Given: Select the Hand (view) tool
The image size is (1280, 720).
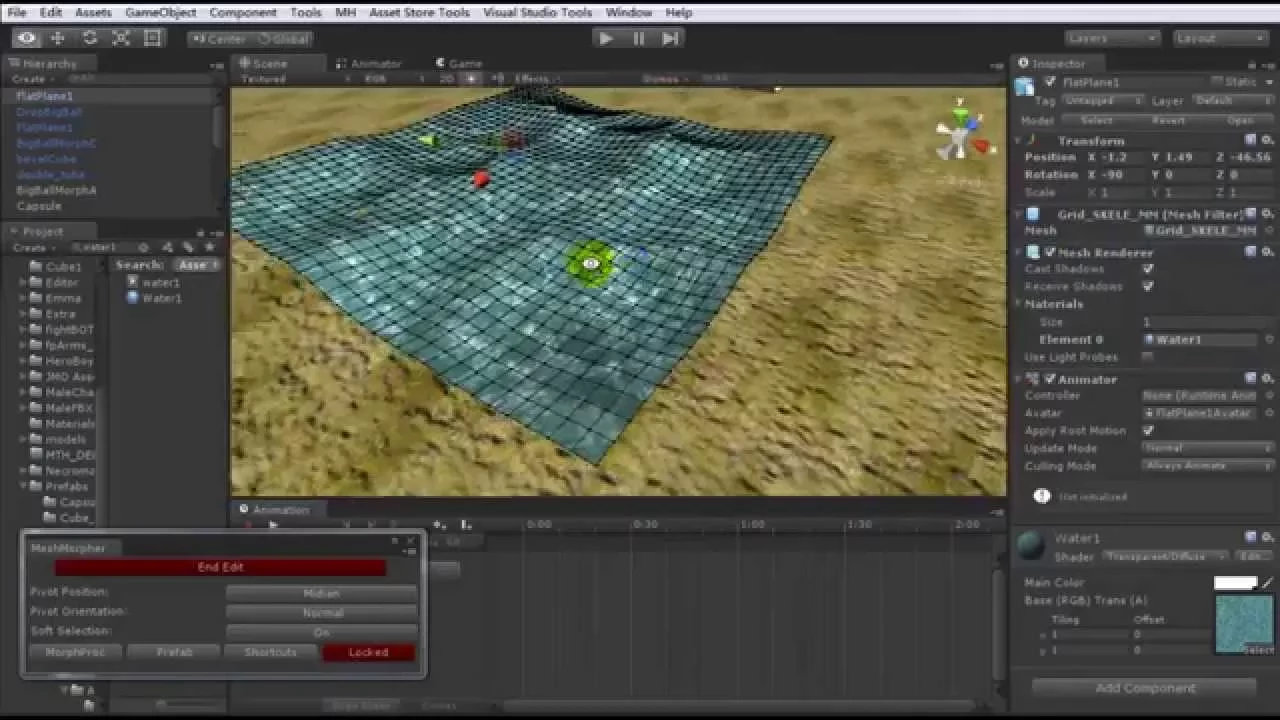Looking at the screenshot, I should point(27,38).
